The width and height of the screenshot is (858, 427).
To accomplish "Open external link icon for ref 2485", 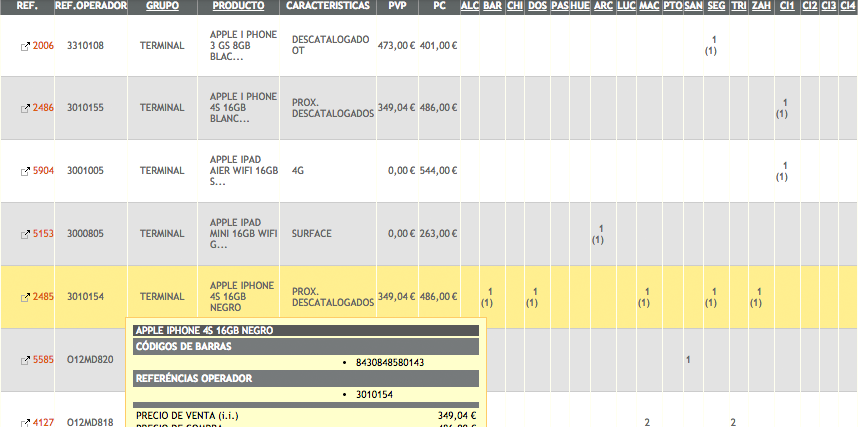I will click(x=25, y=297).
